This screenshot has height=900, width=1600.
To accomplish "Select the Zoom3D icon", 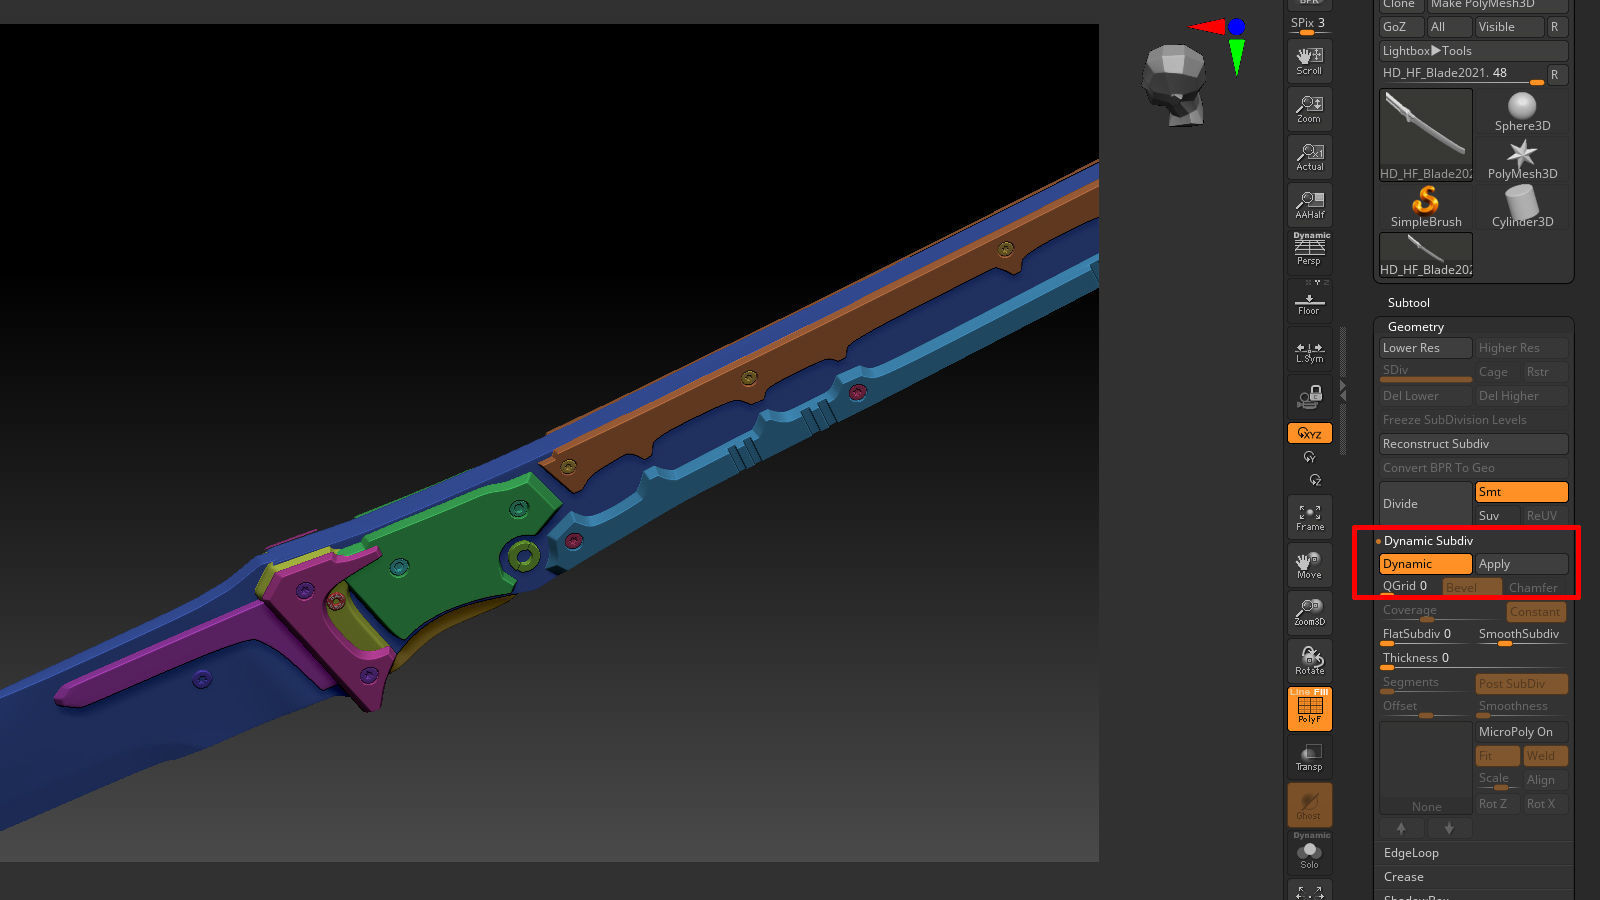I will [x=1309, y=612].
